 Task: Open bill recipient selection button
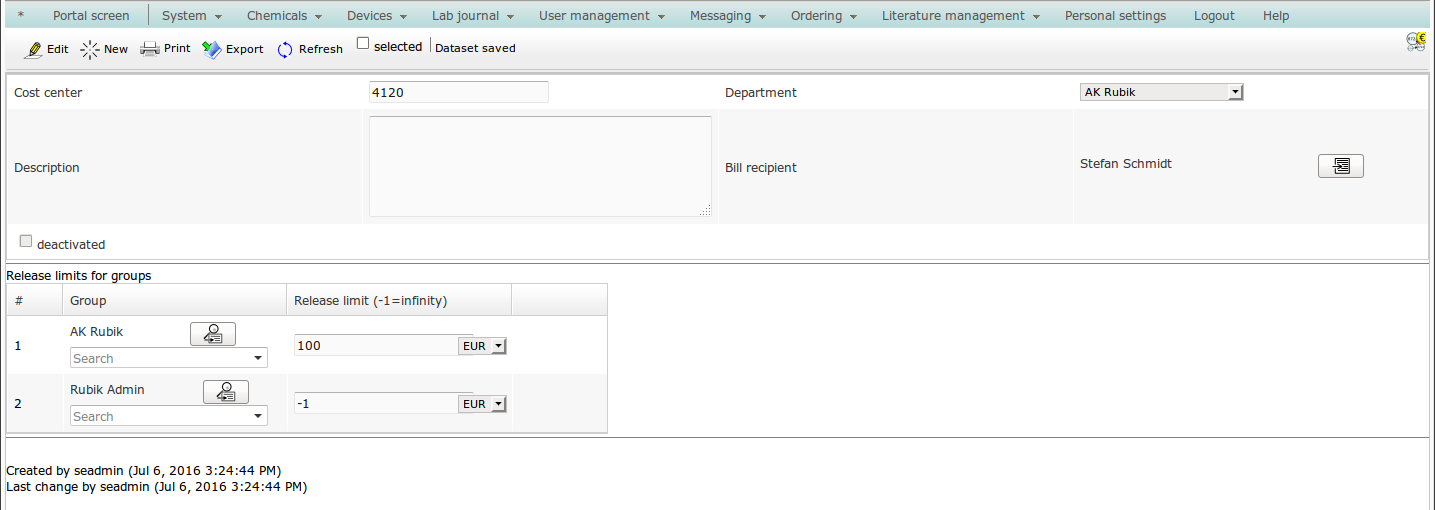1340,166
